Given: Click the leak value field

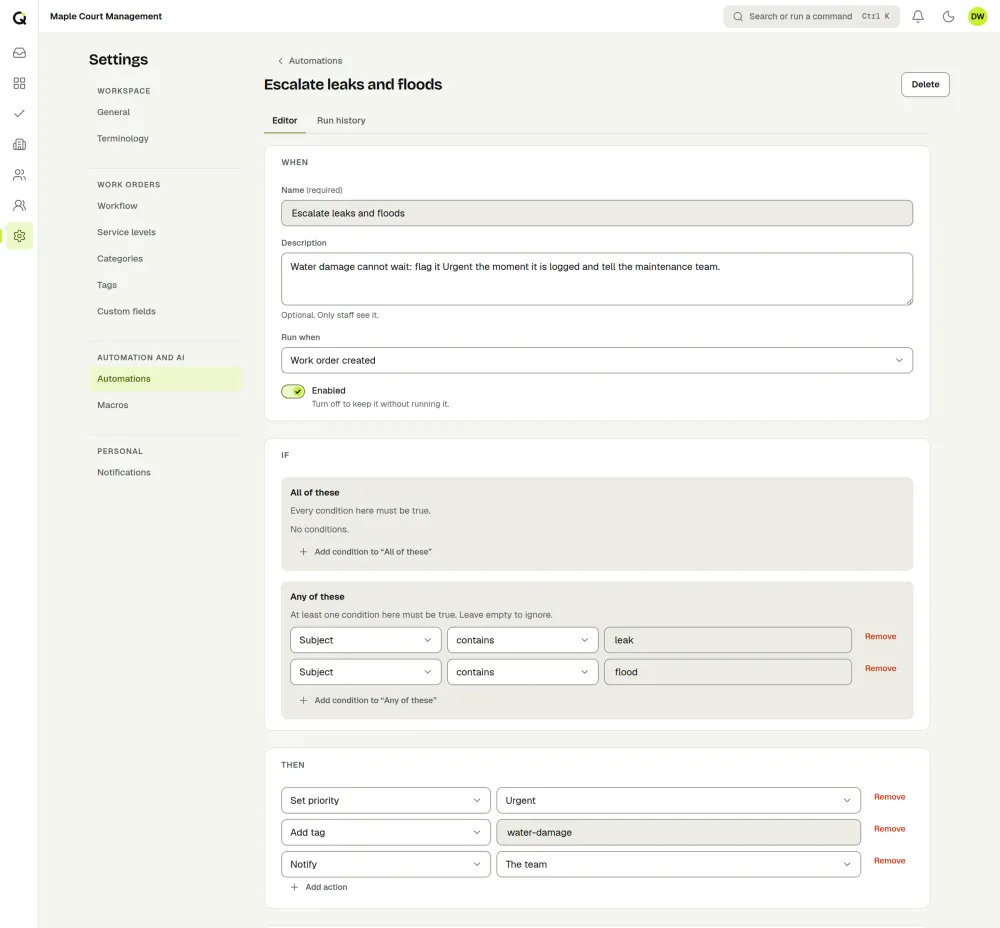Looking at the screenshot, I should (x=728, y=640).
